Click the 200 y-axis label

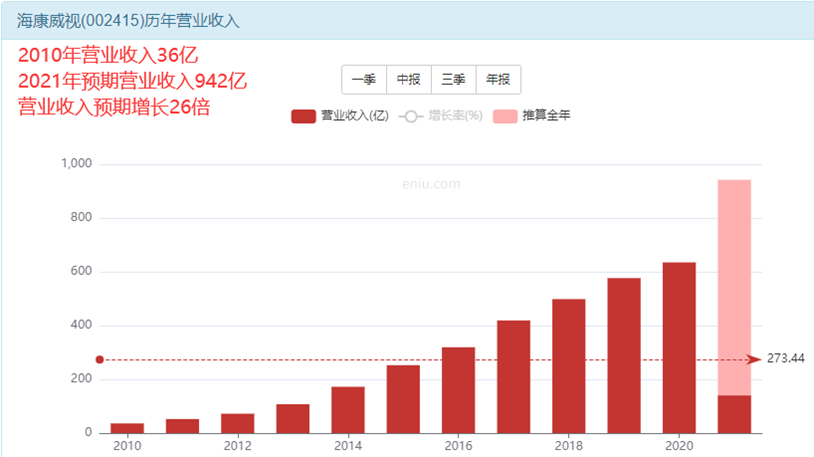click(x=81, y=379)
